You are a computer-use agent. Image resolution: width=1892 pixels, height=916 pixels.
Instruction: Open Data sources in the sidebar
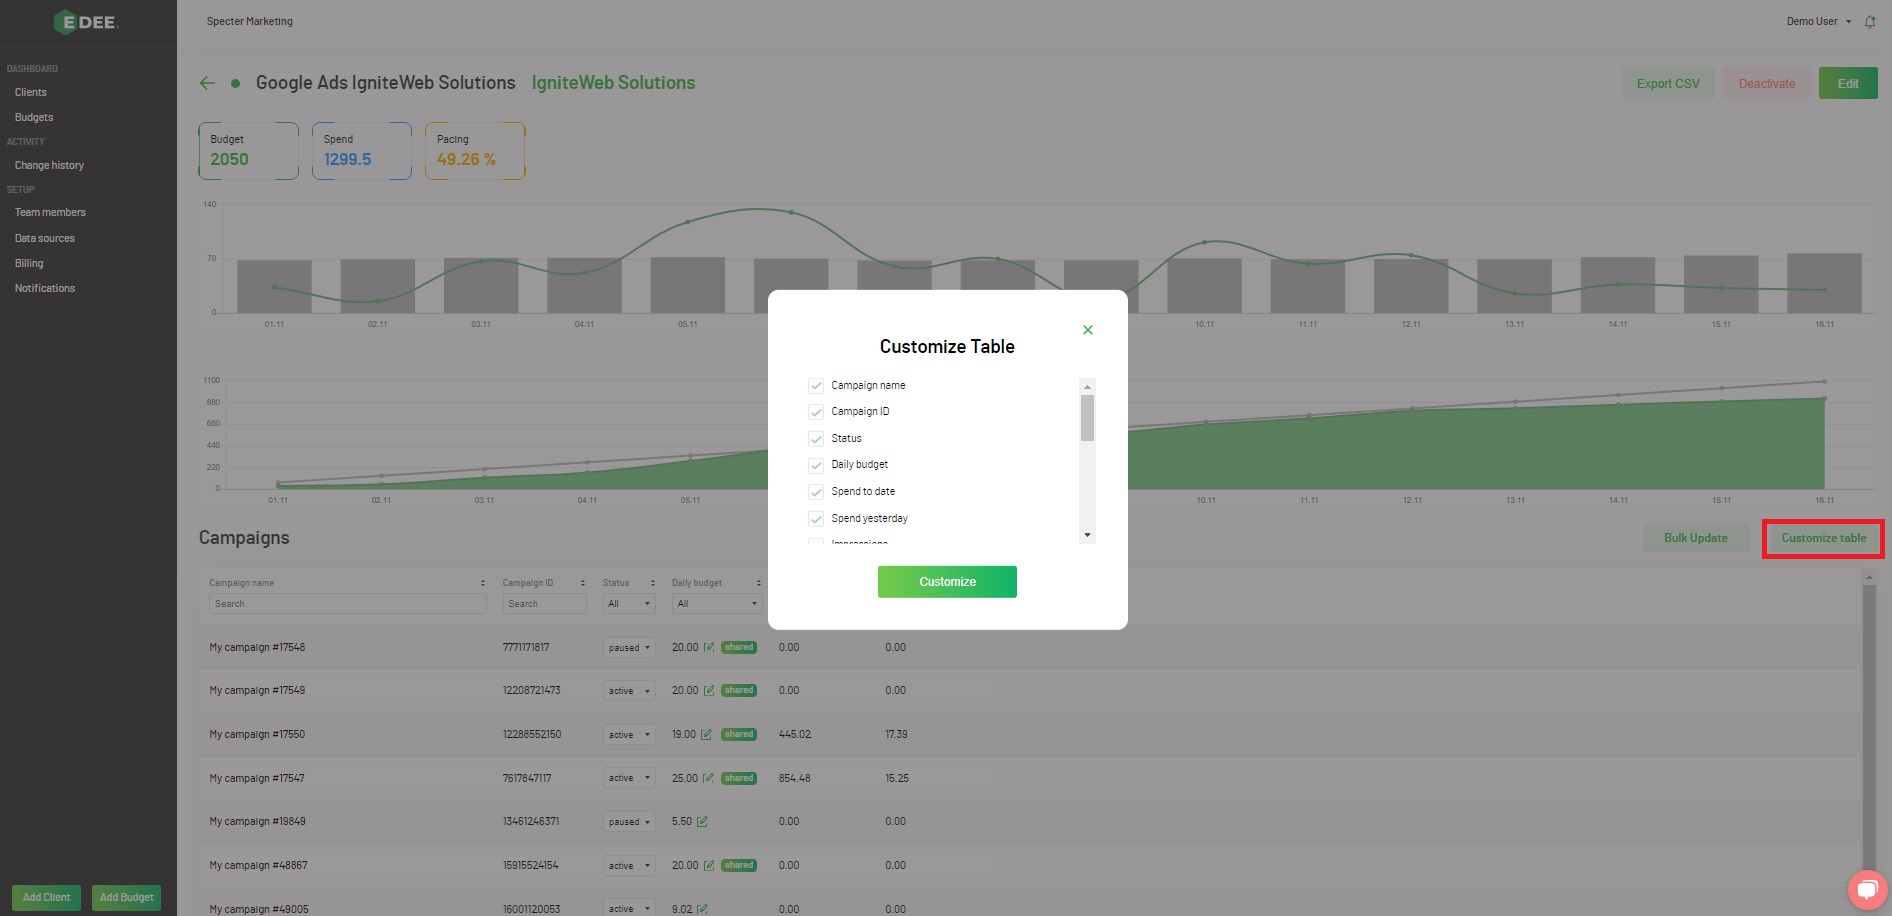[45, 238]
